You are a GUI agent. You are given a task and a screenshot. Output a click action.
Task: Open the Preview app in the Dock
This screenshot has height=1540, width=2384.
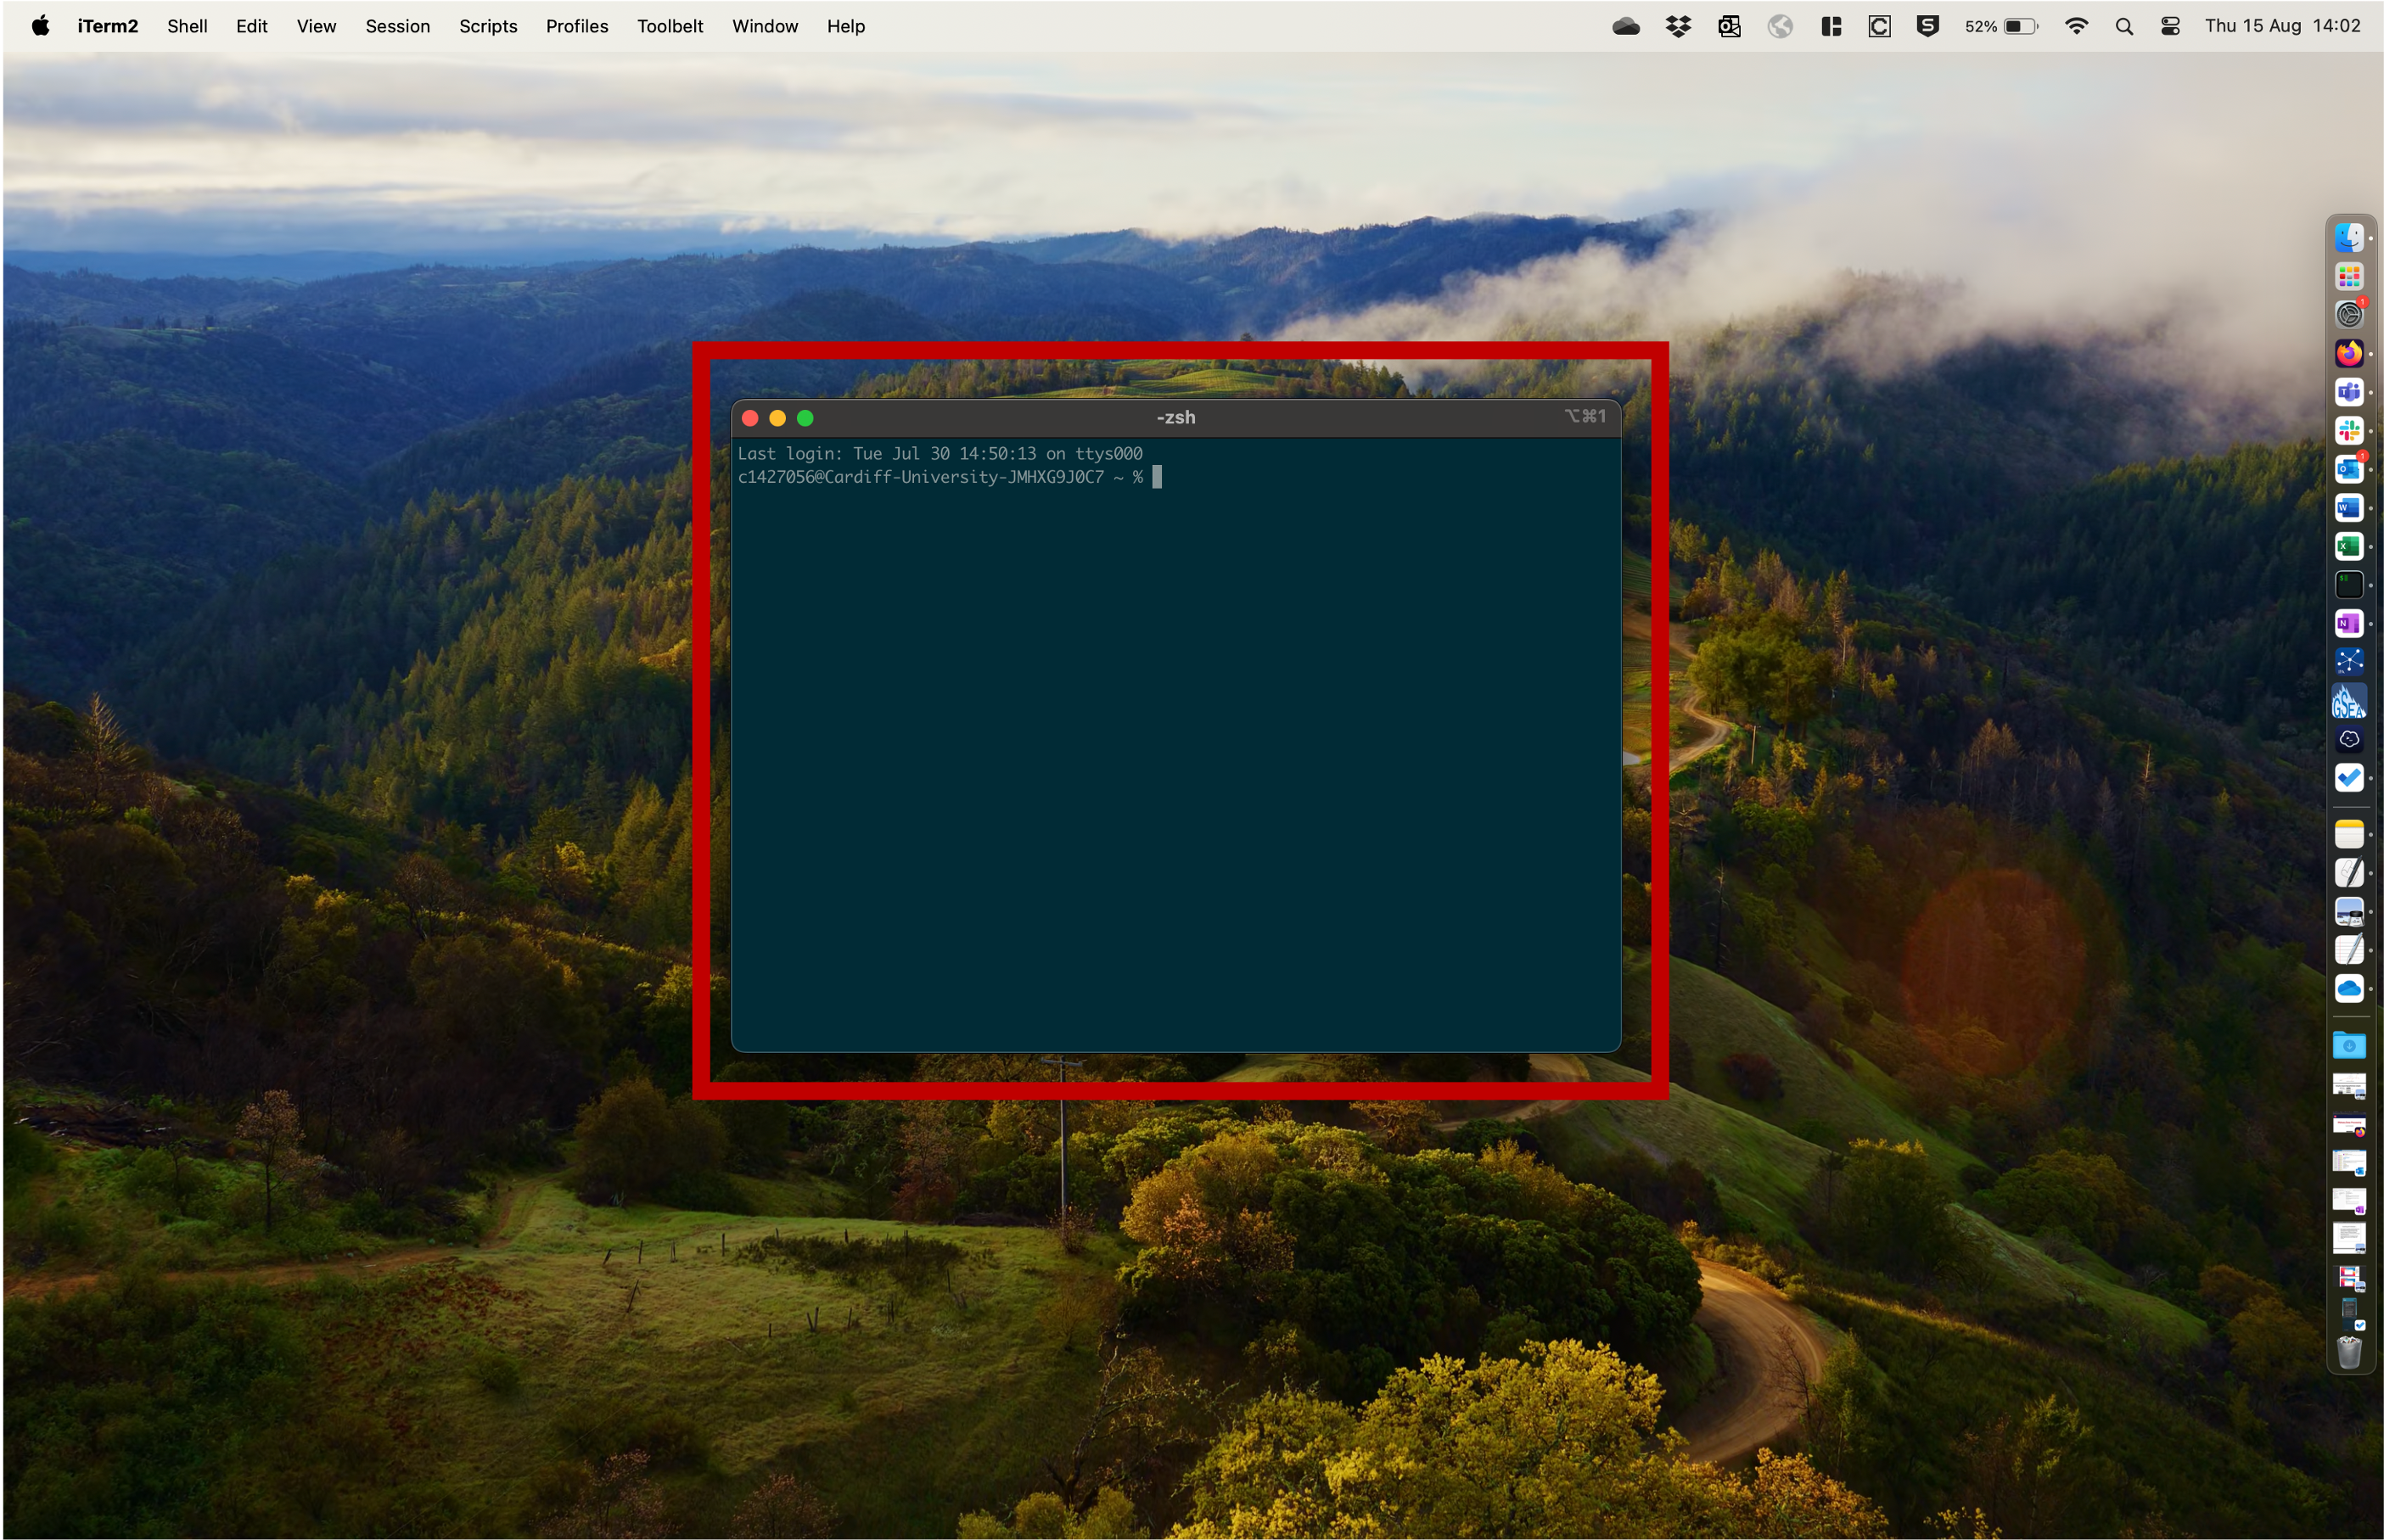[2348, 912]
